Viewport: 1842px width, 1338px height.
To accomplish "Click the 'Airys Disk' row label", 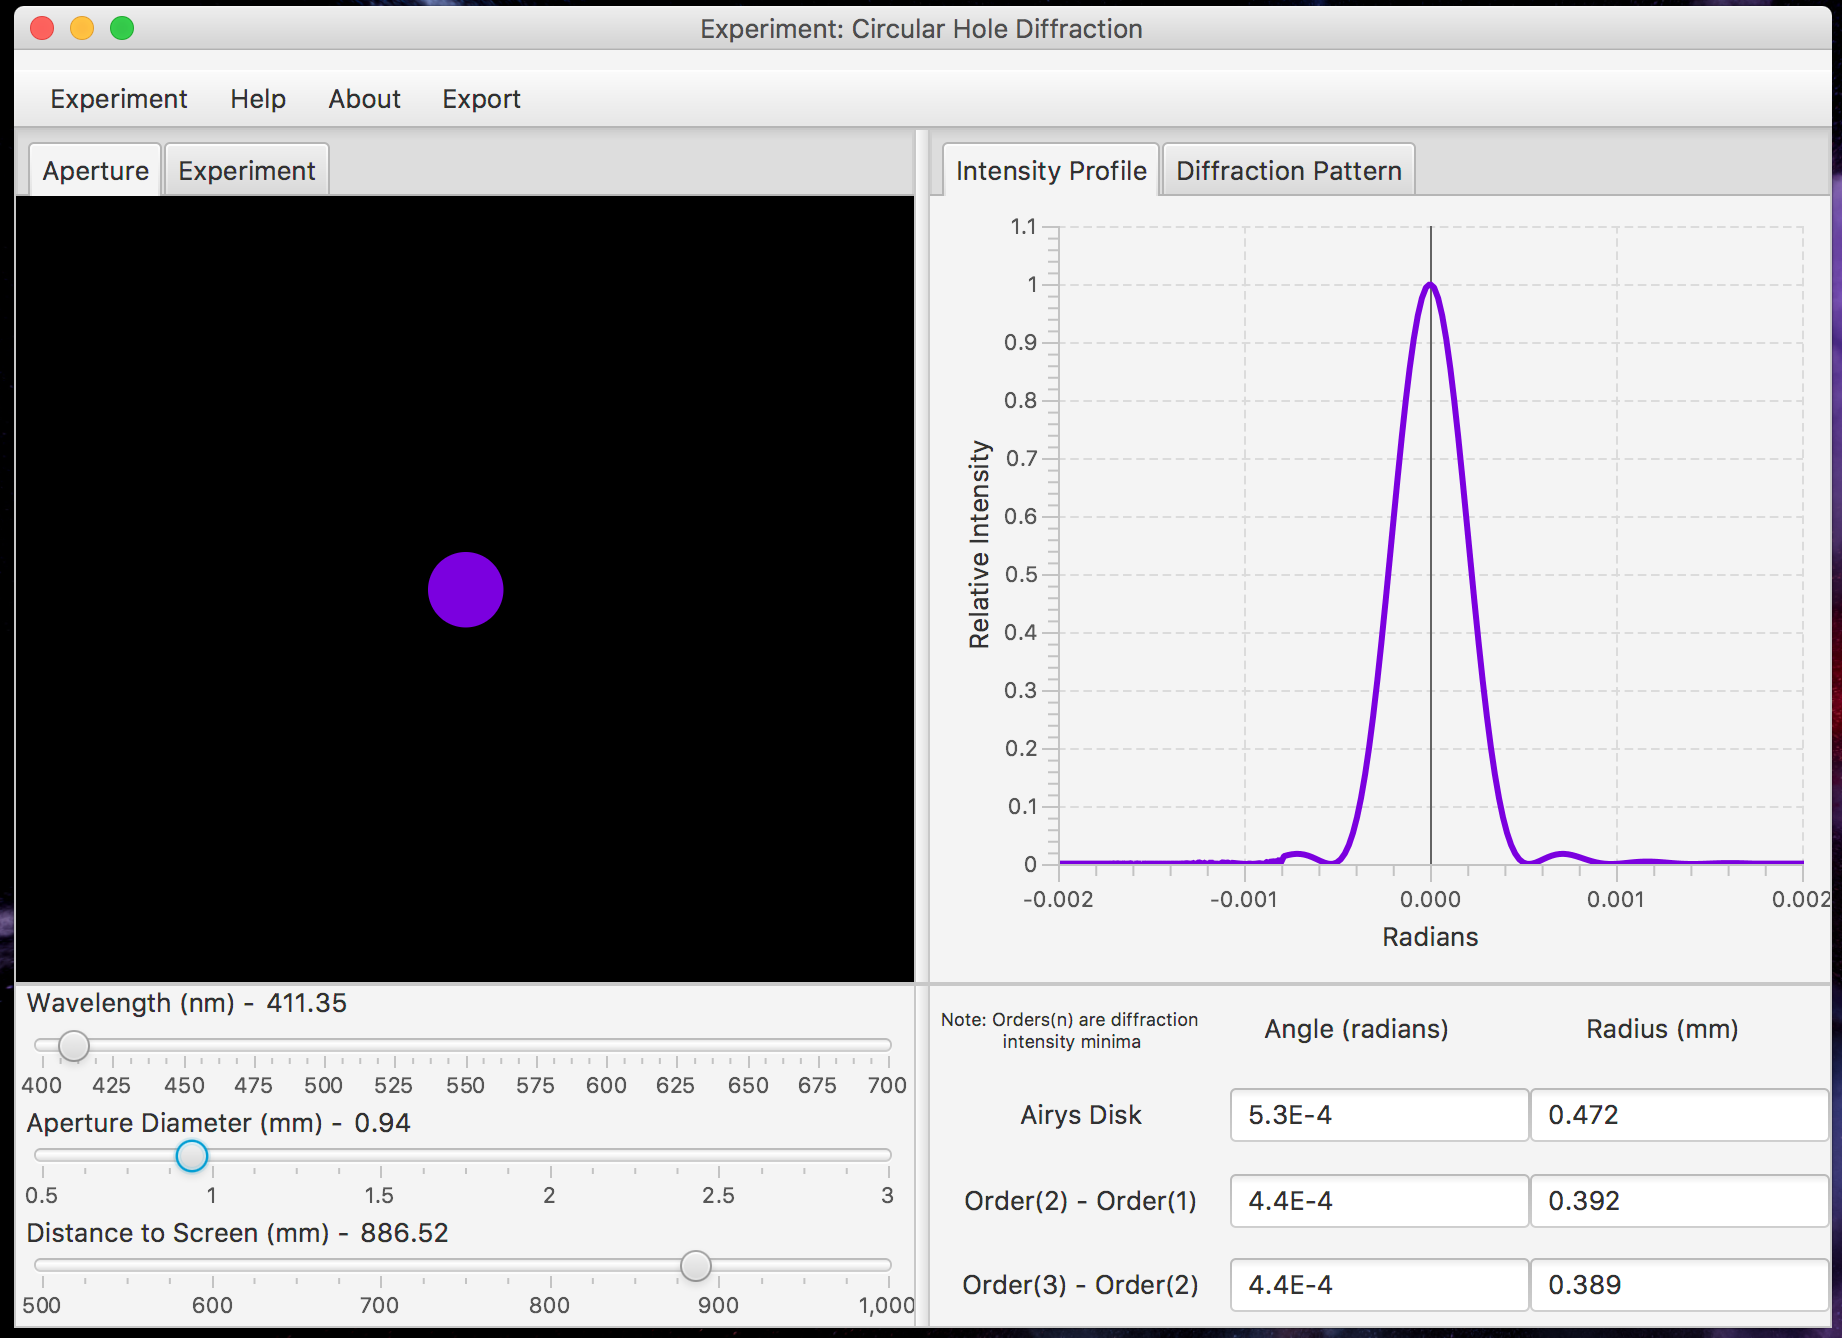I will pos(1081,1115).
